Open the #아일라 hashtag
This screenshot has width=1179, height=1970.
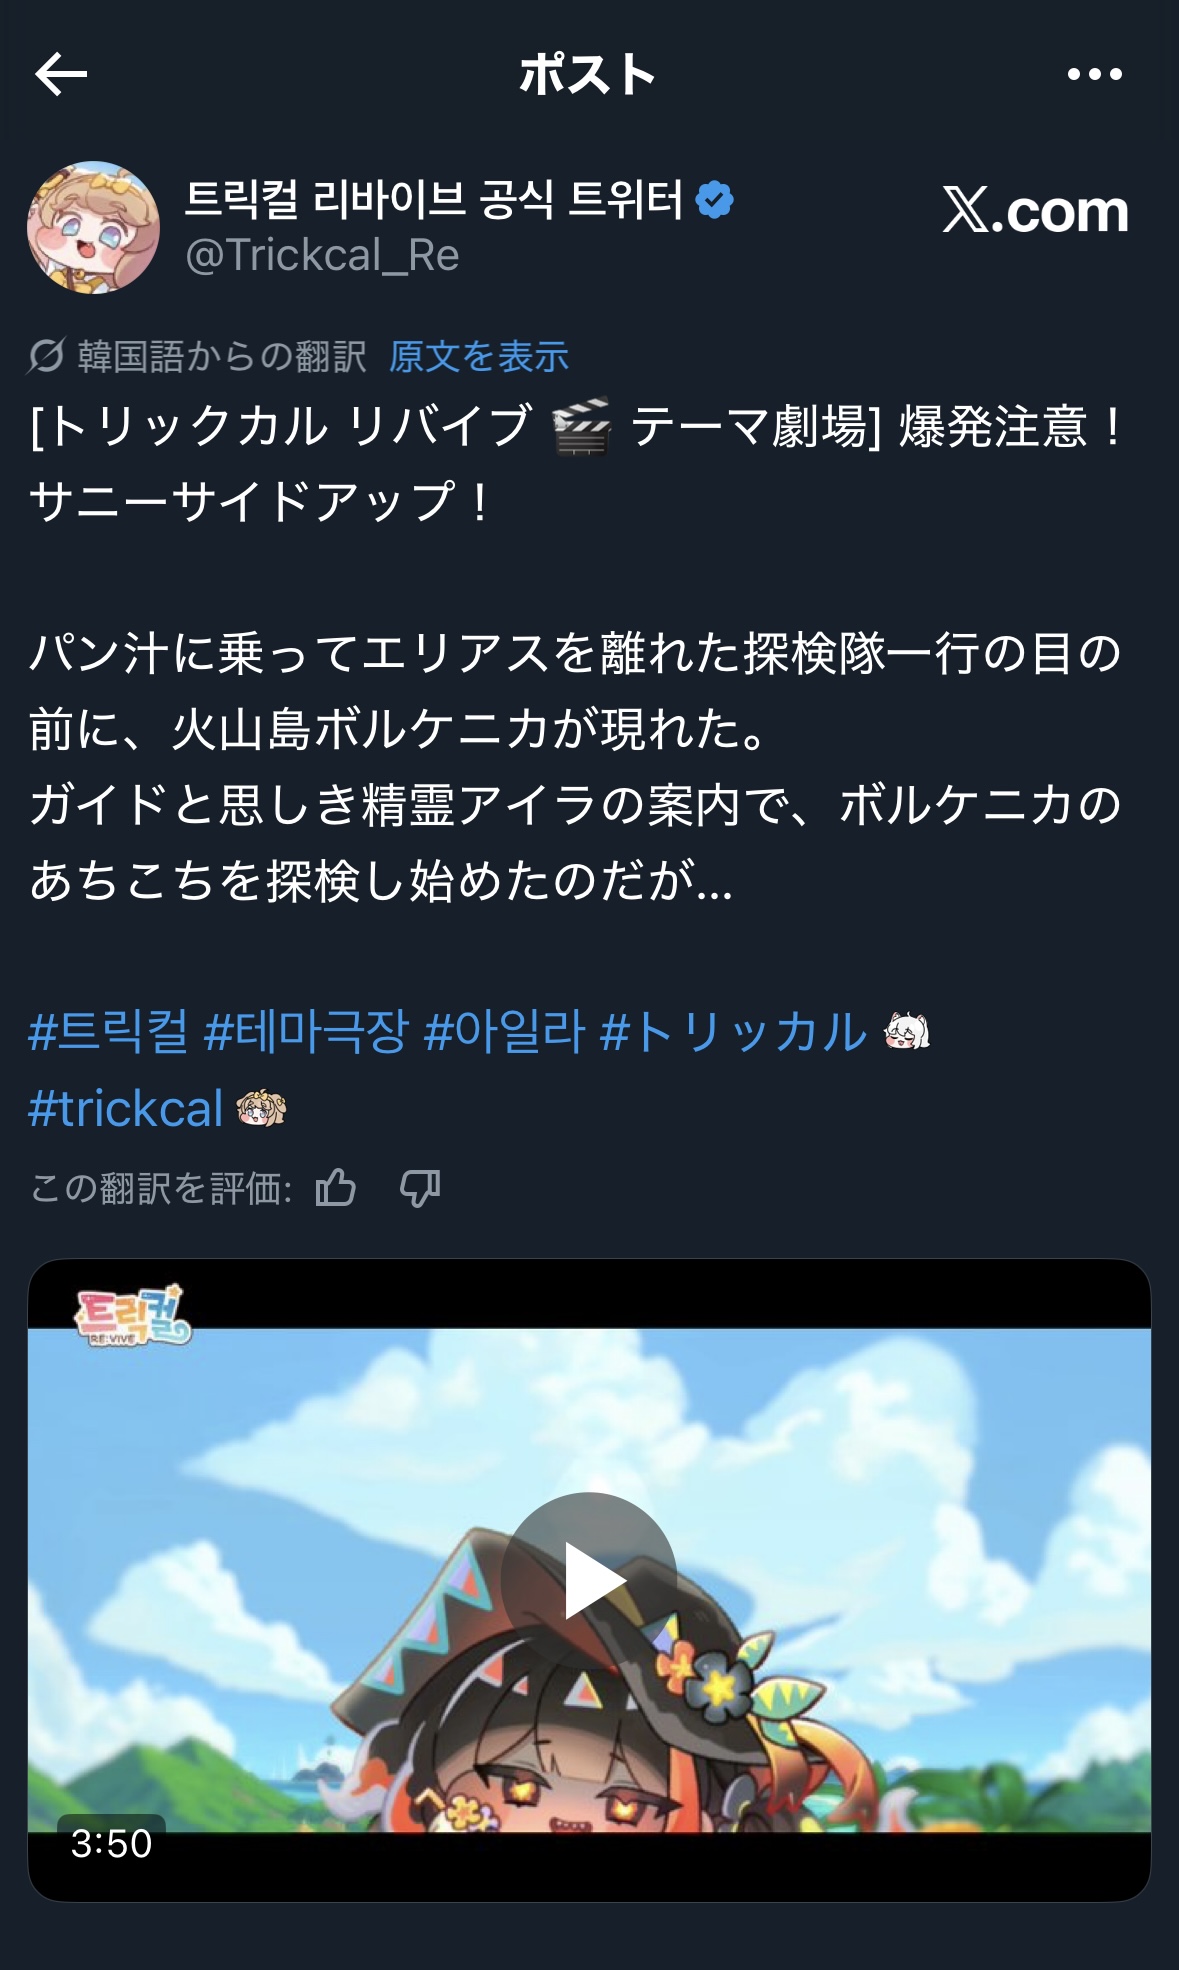point(504,1031)
